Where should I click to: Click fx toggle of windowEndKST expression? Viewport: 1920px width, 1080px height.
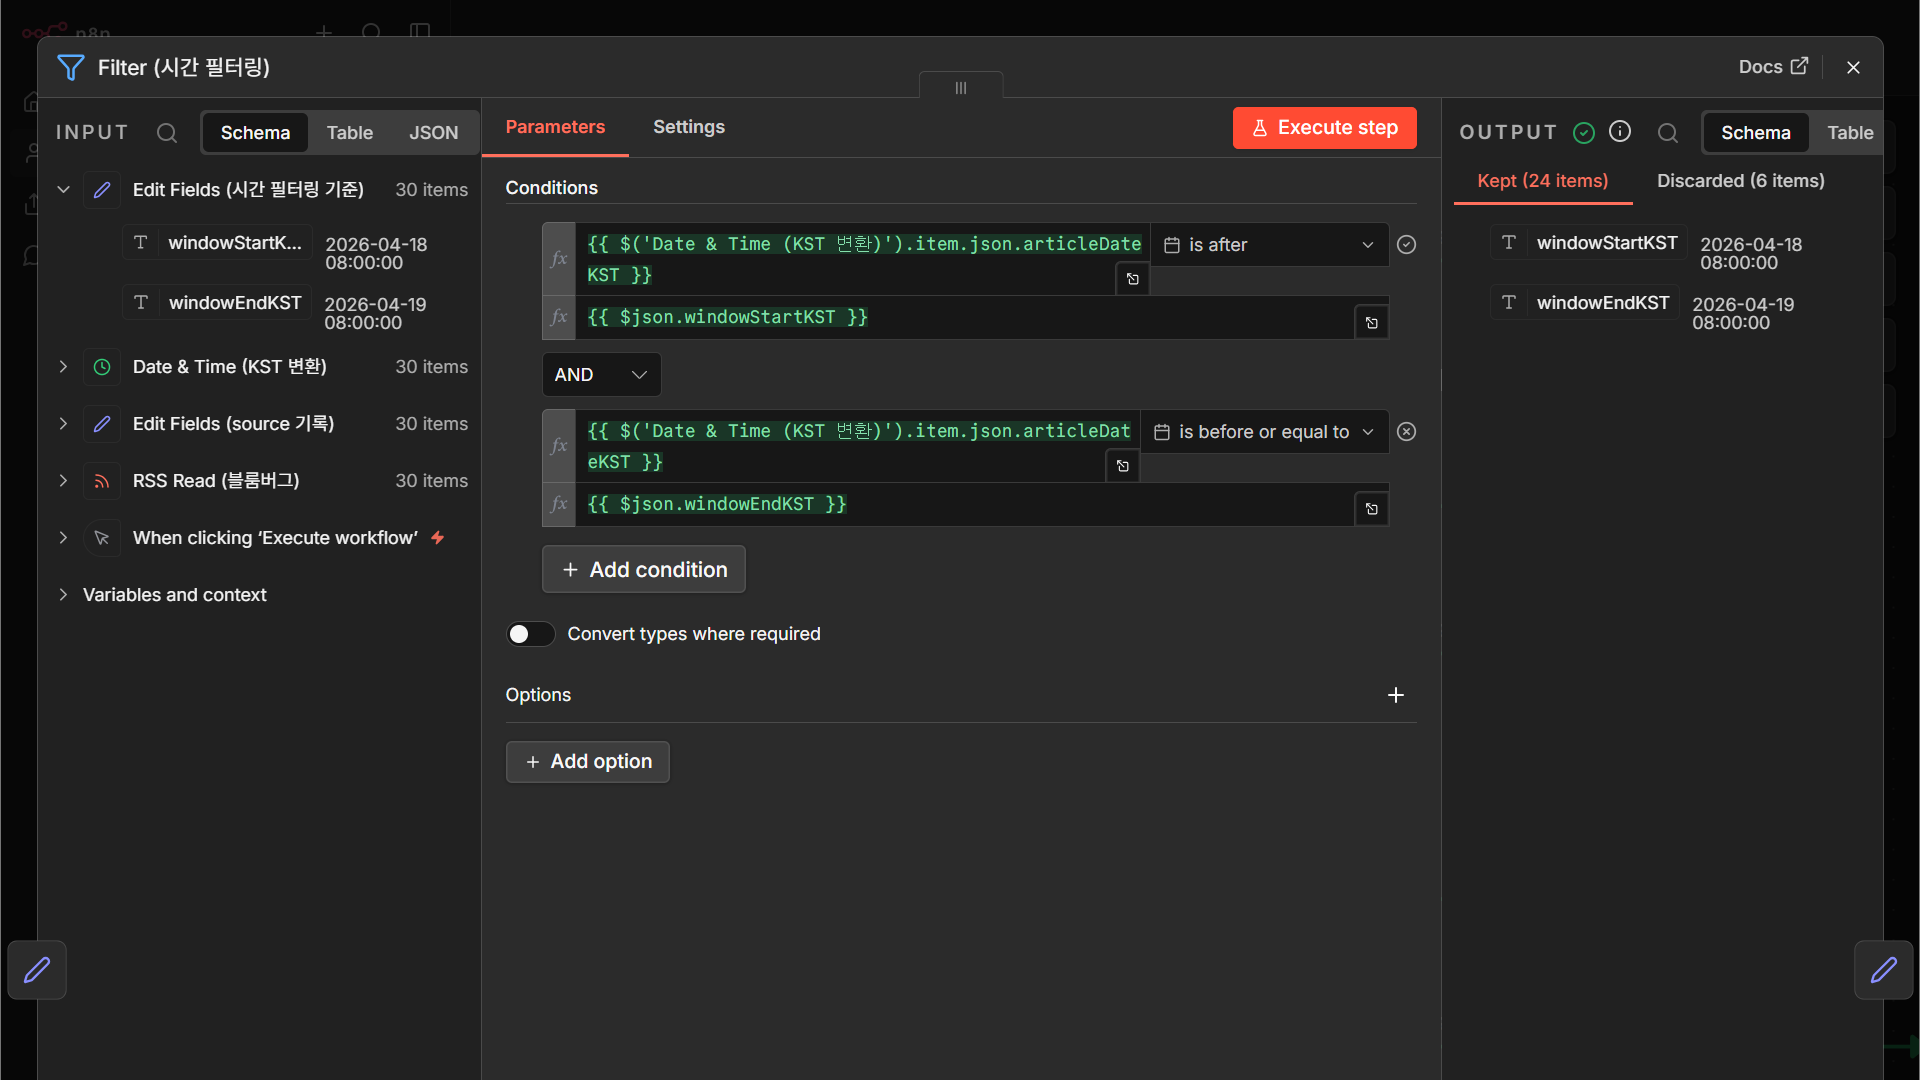point(559,504)
